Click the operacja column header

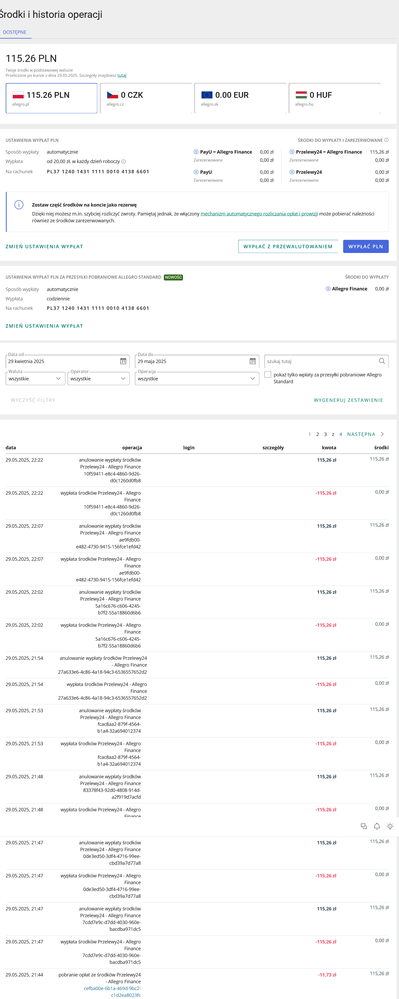132,448
